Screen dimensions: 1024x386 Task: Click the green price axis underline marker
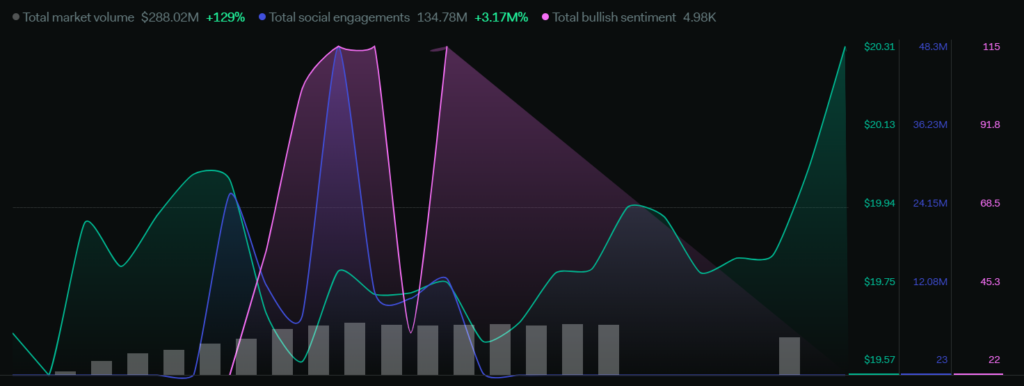point(873,374)
